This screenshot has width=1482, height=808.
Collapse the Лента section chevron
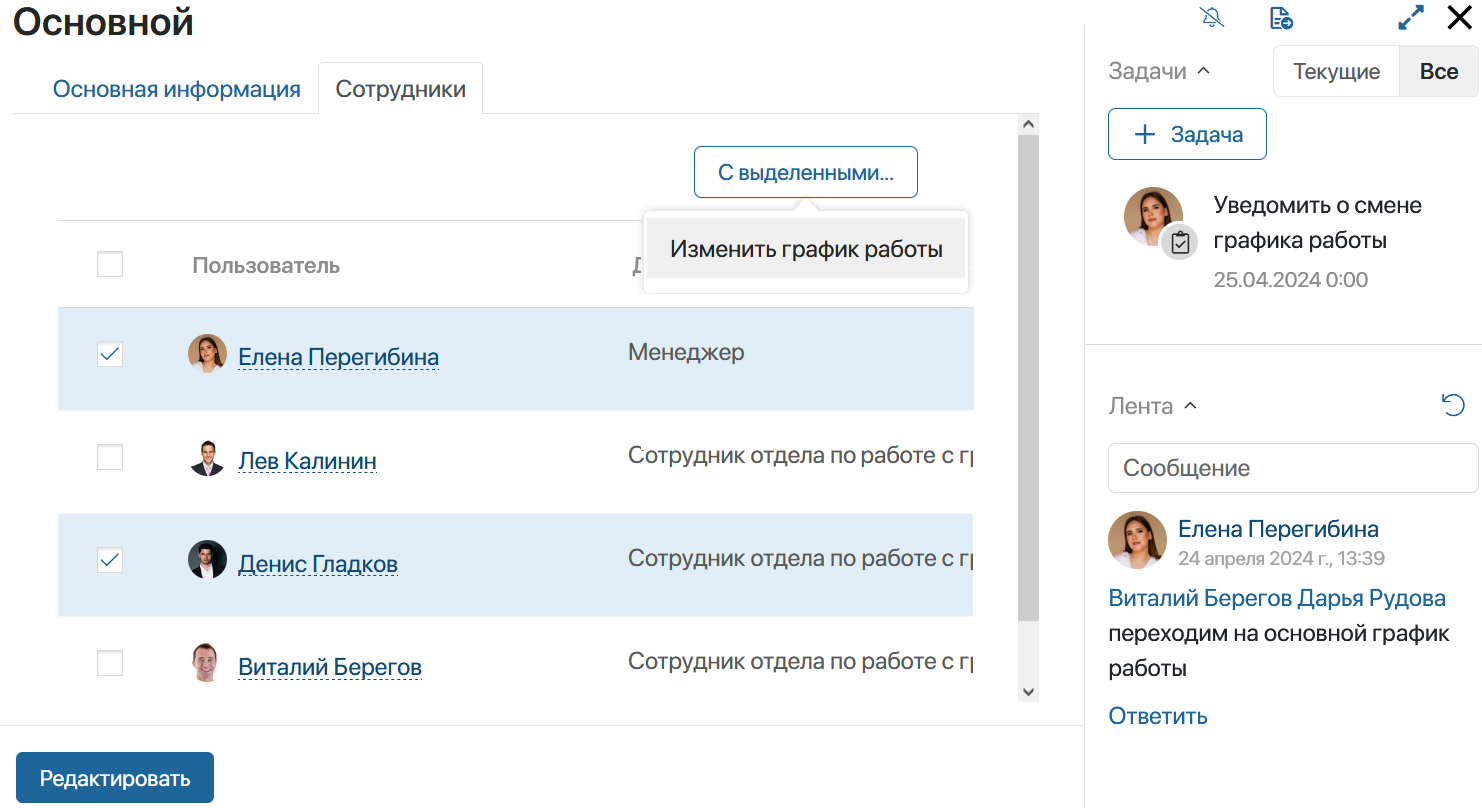(x=1190, y=406)
